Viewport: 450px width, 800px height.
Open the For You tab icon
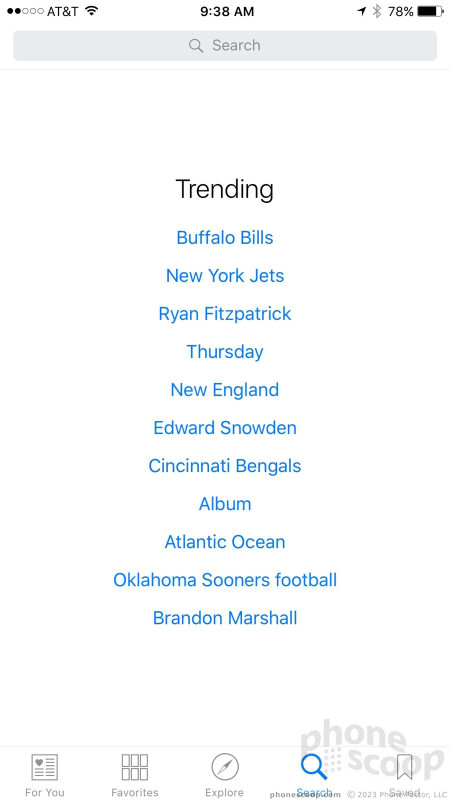[x=44, y=767]
